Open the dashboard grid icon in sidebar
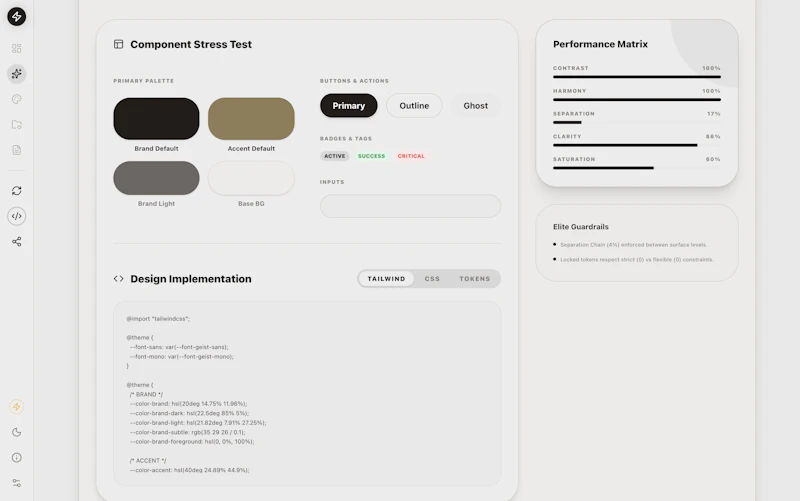Viewport: 800px width, 501px height. pos(17,48)
